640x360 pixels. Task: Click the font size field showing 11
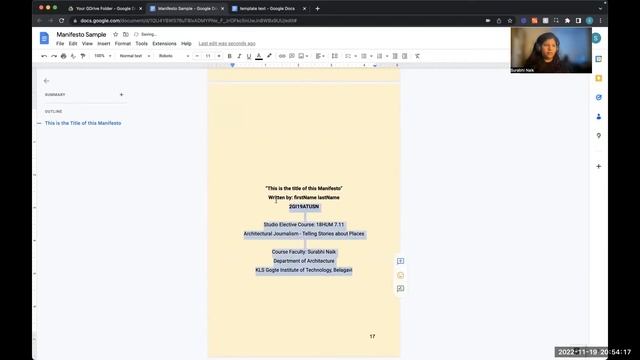[x=208, y=56]
